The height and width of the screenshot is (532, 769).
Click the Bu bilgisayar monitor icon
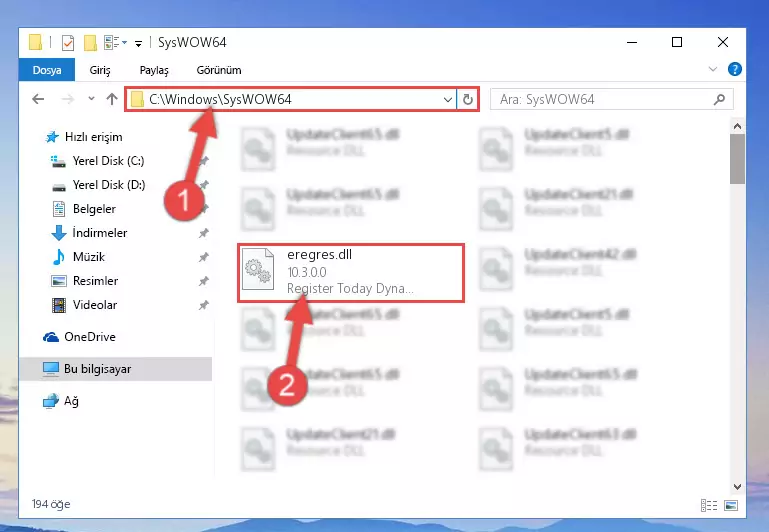51,369
